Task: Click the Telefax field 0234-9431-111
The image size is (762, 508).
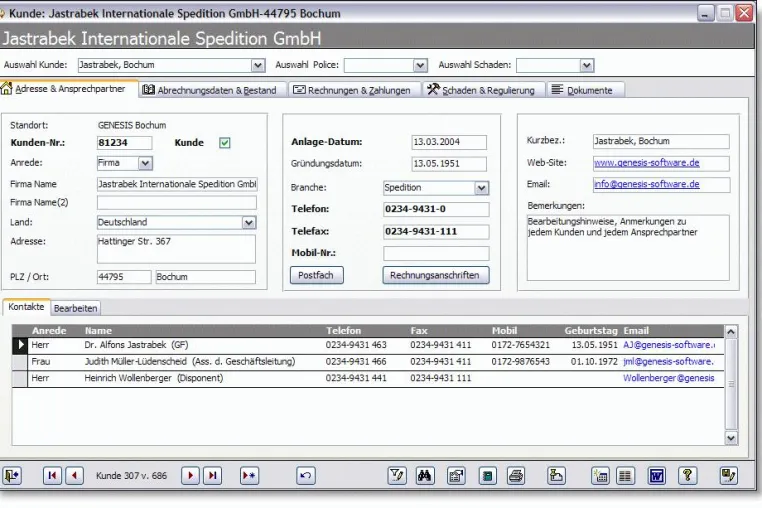Action: click(x=436, y=231)
